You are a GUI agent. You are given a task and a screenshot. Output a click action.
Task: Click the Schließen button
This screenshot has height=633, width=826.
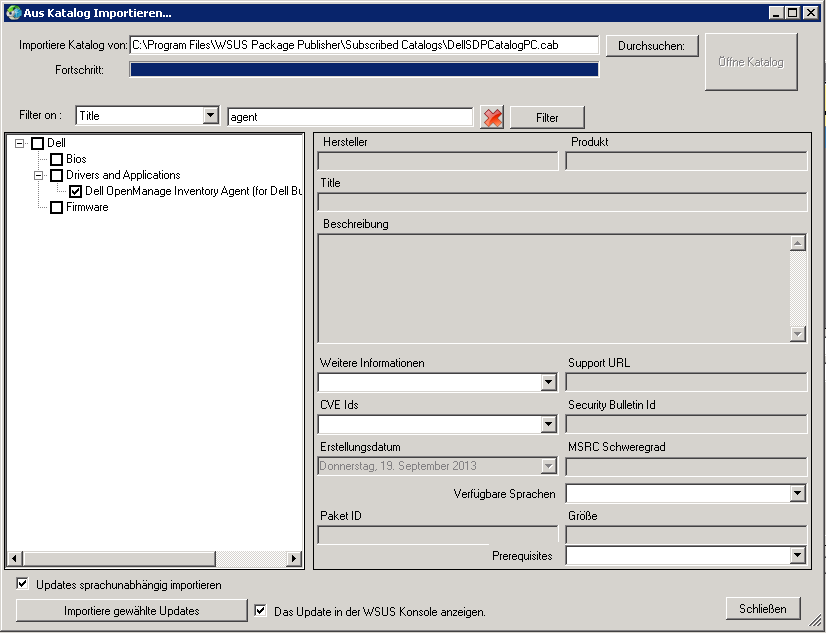point(763,609)
